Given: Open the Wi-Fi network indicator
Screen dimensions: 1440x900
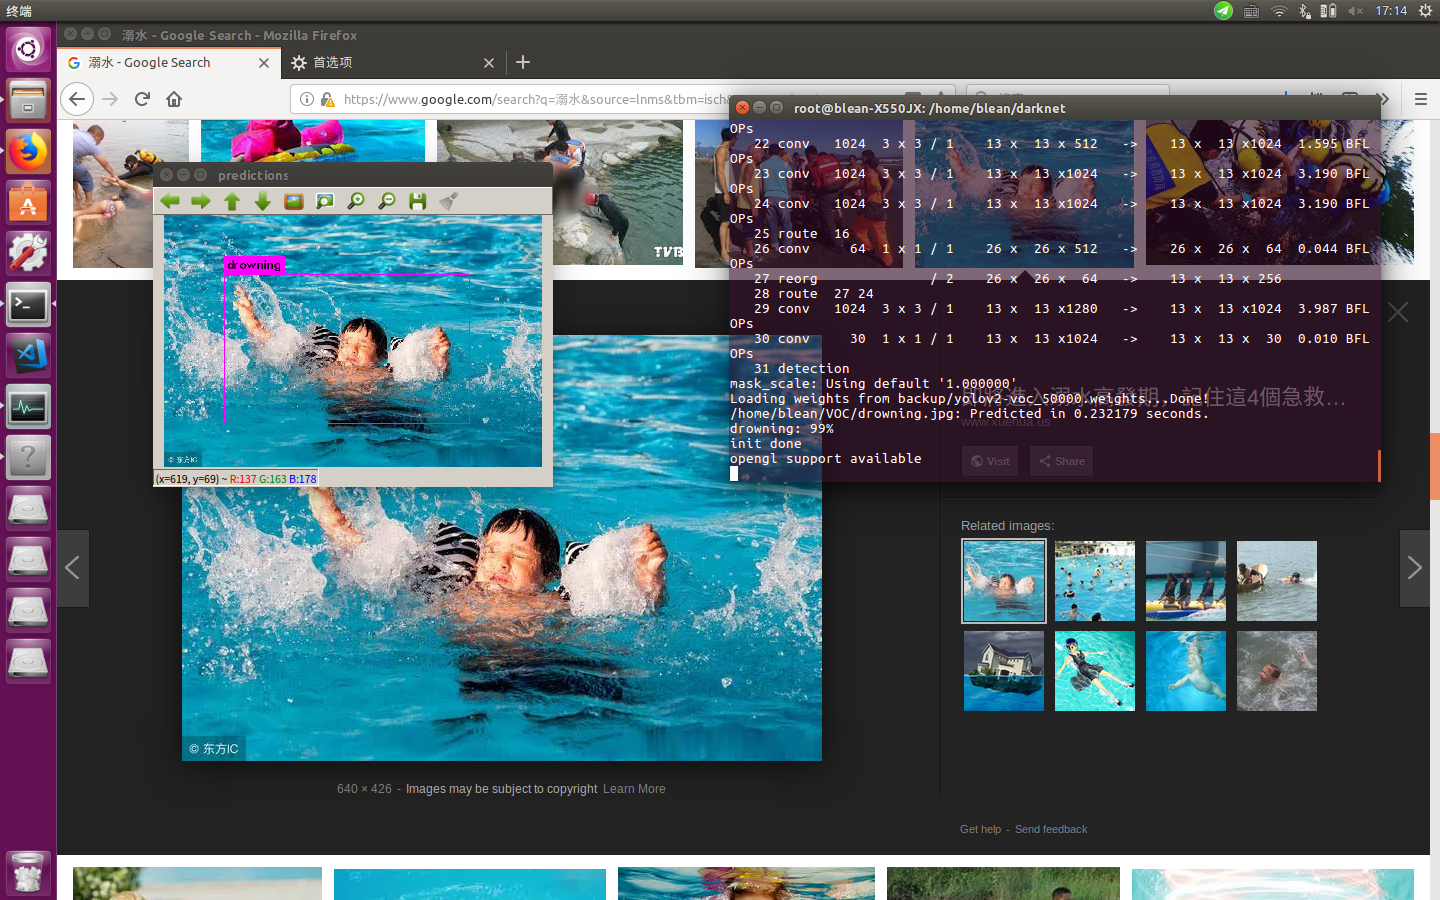Looking at the screenshot, I should point(1278,11).
